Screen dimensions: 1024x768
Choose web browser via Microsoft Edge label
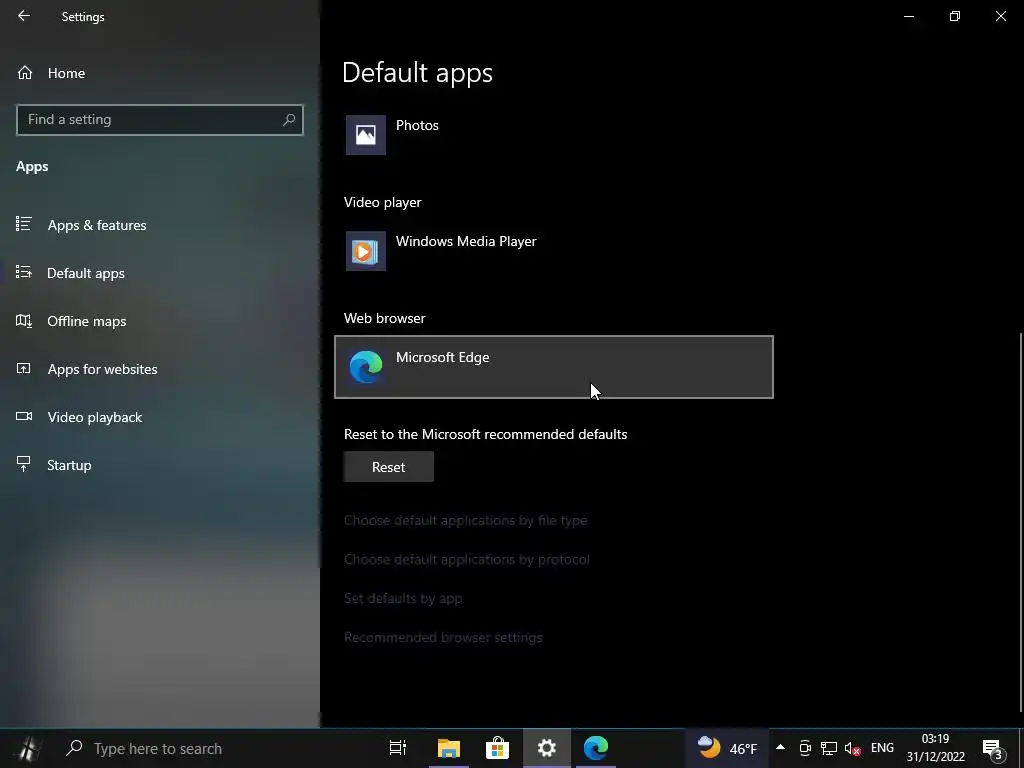(x=443, y=357)
